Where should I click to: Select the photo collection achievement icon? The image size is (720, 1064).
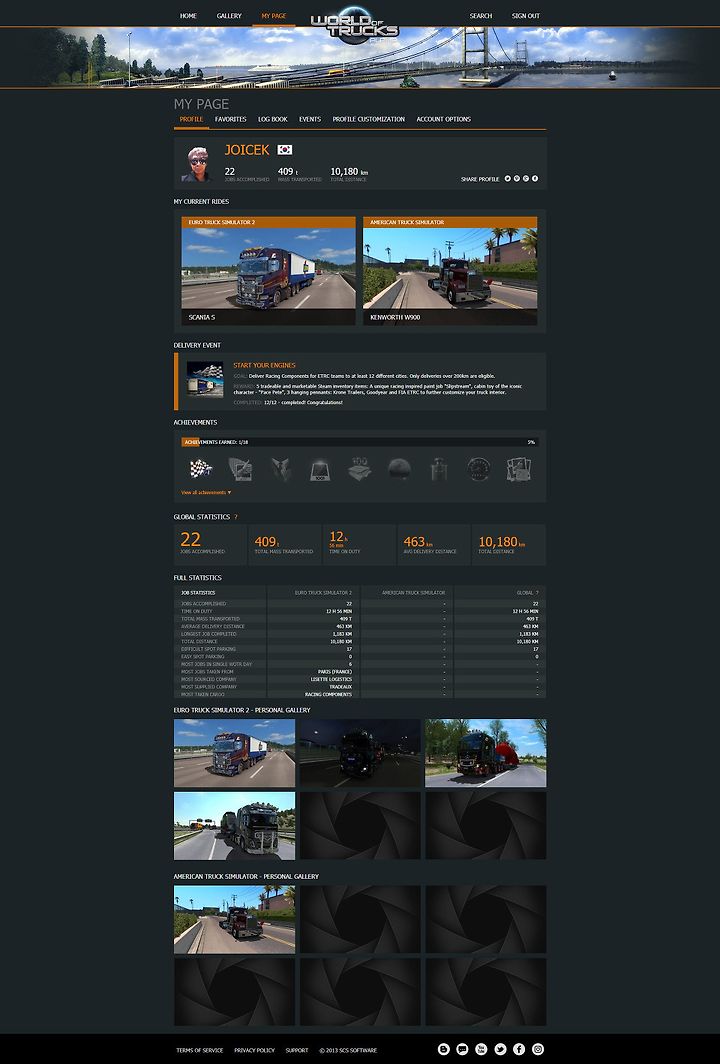(x=518, y=468)
